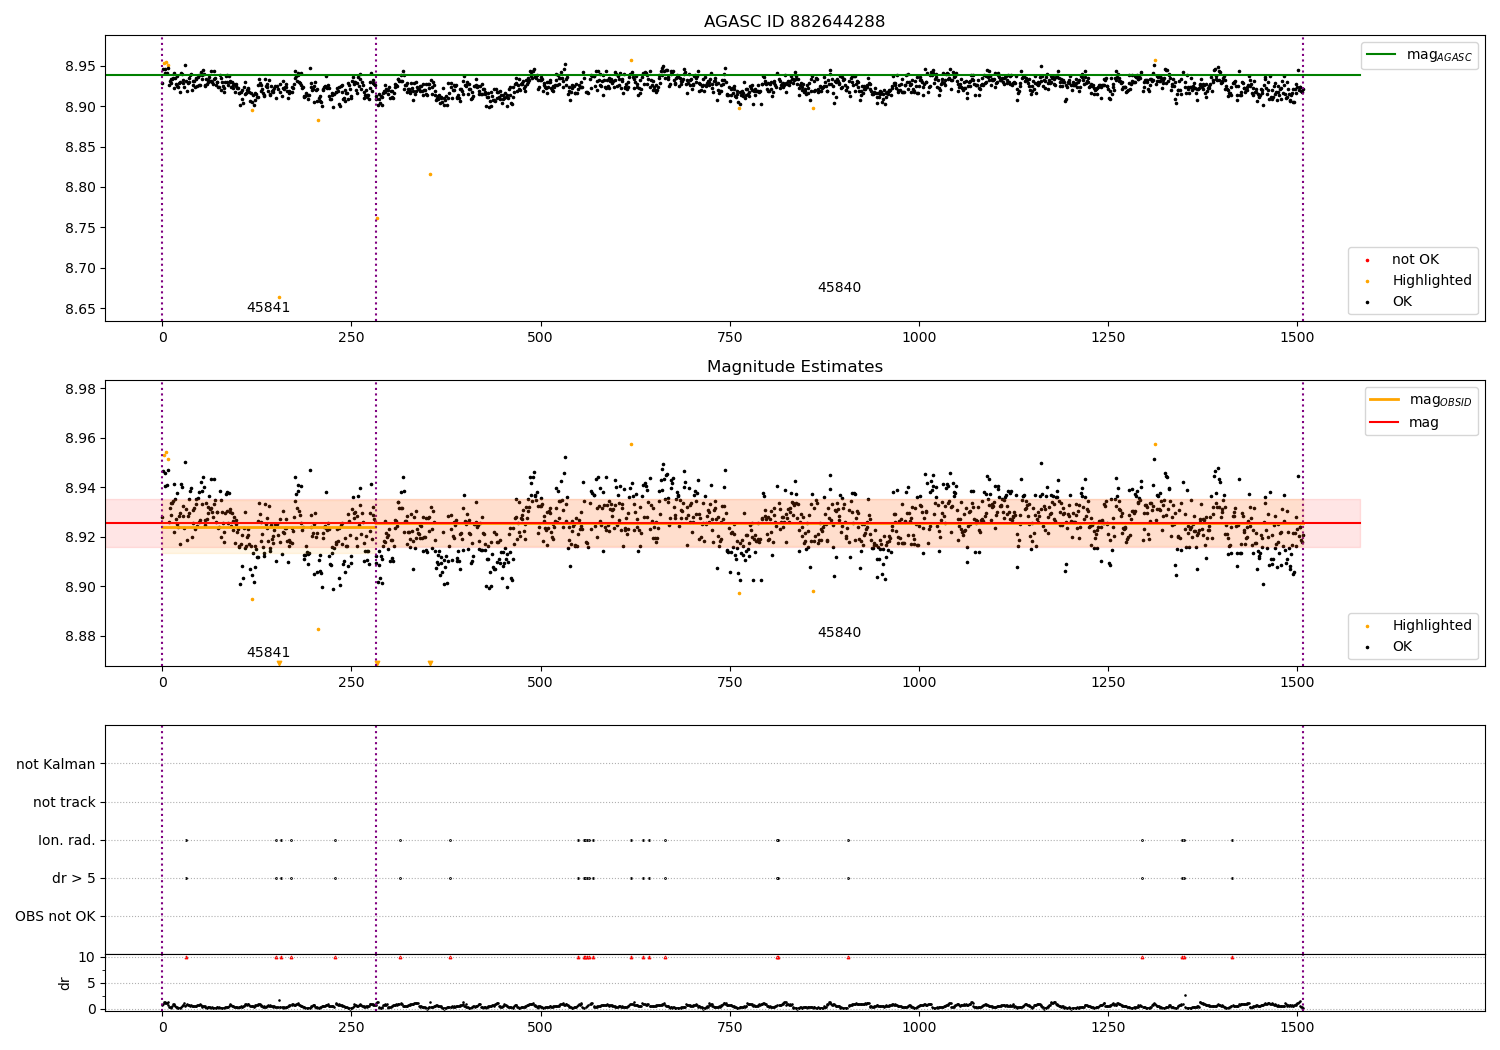
Task: Click the 8.98 tick on middle plot
Action: coord(81,390)
